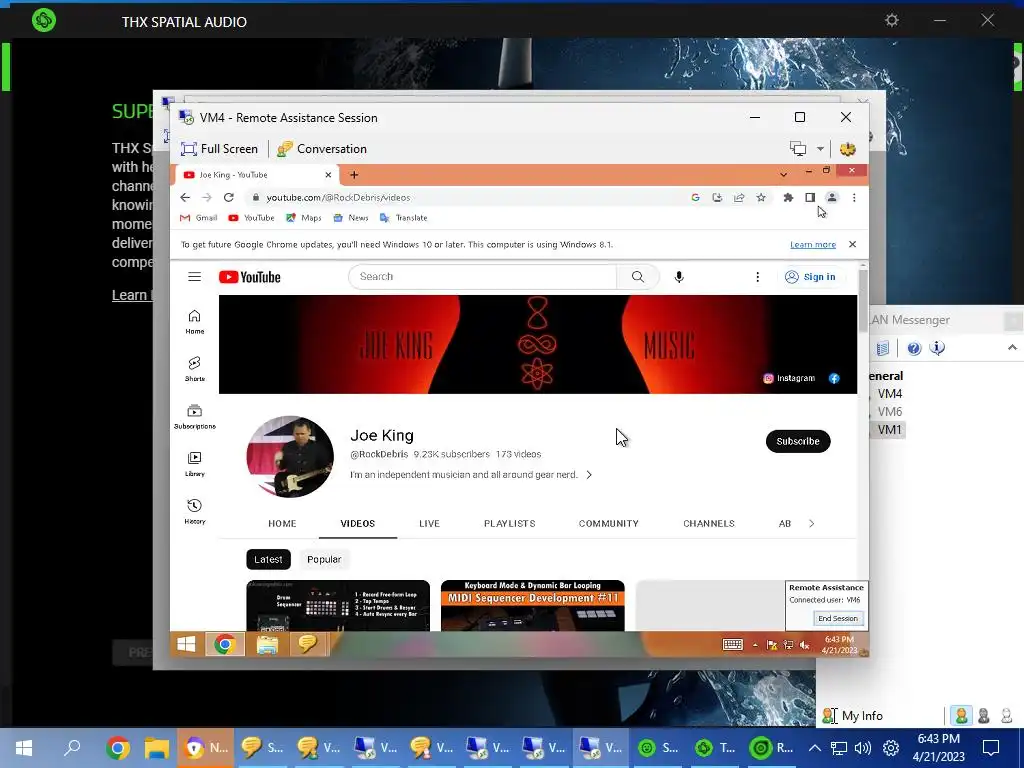The width and height of the screenshot is (1024, 768).
Task: Switch to the COMMUNITY channel tab
Action: tap(609, 523)
